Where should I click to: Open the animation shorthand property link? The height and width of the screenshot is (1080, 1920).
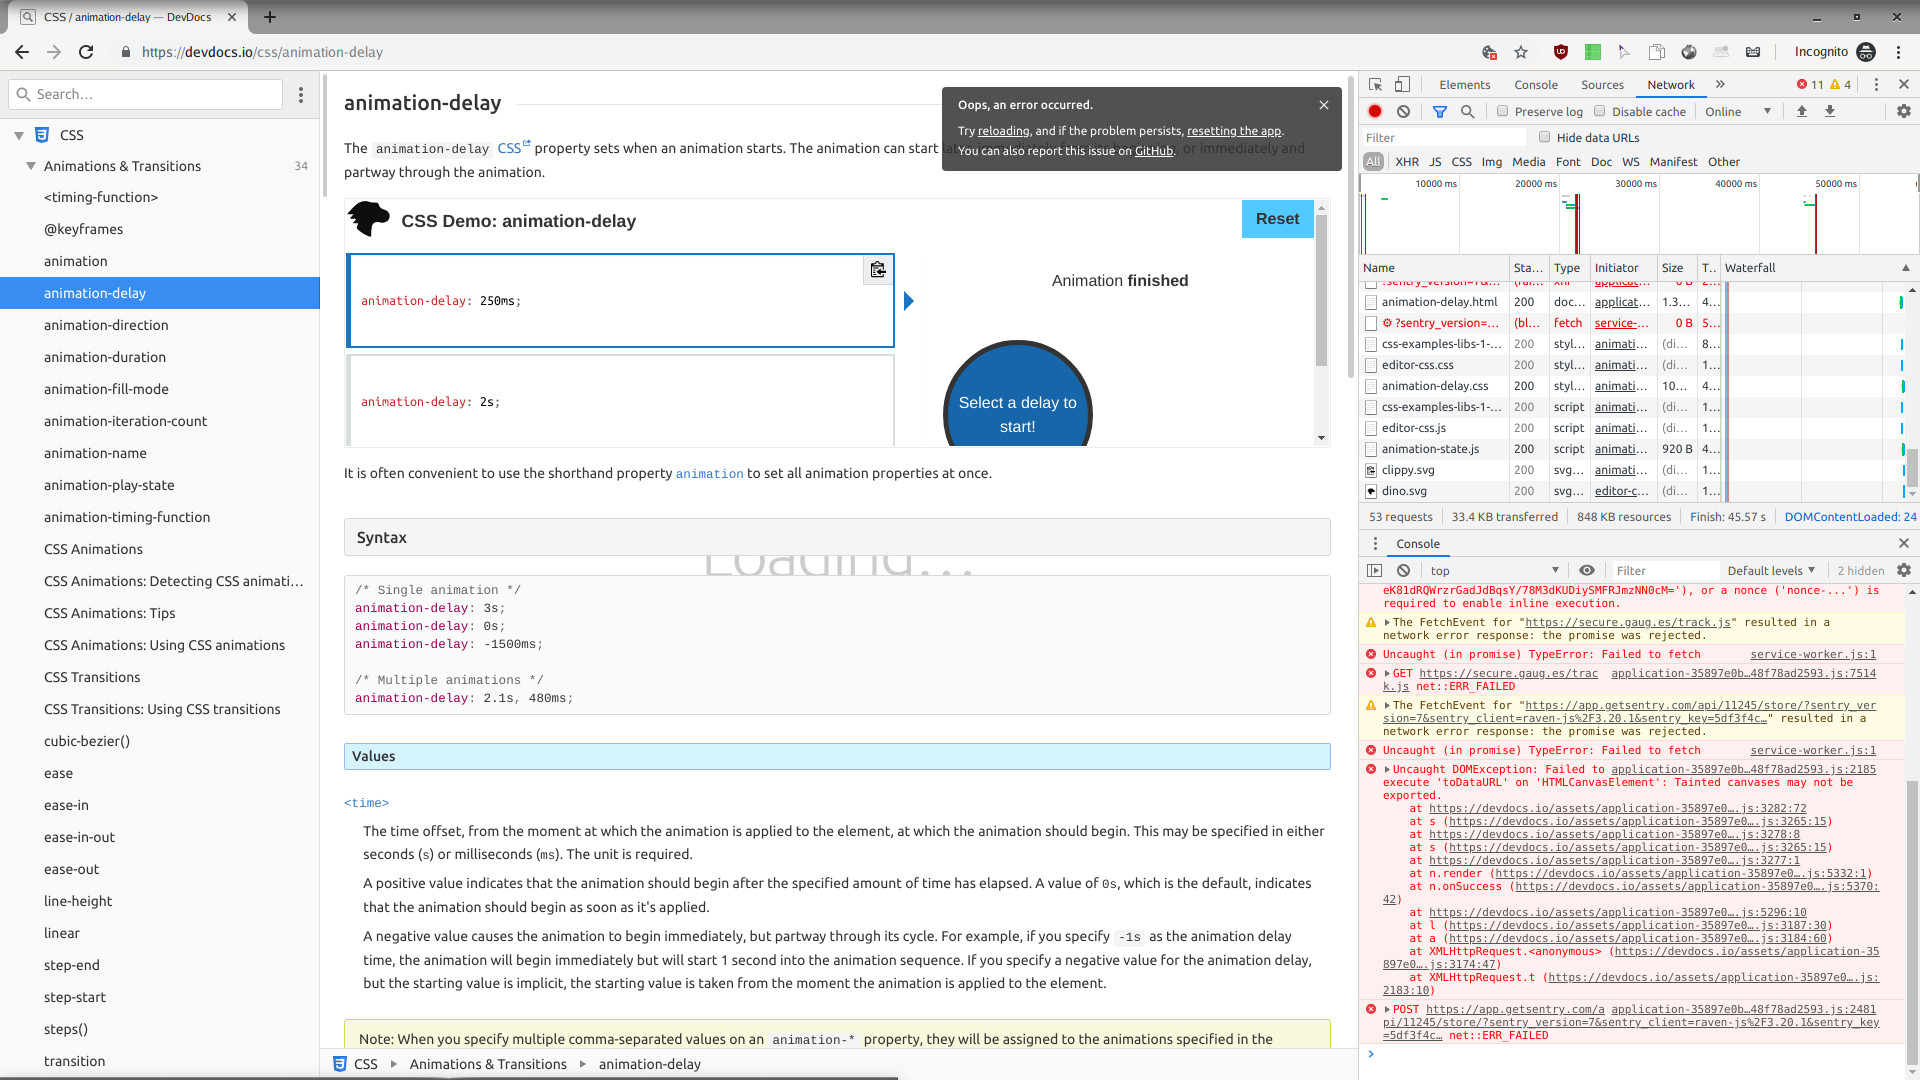710,473
